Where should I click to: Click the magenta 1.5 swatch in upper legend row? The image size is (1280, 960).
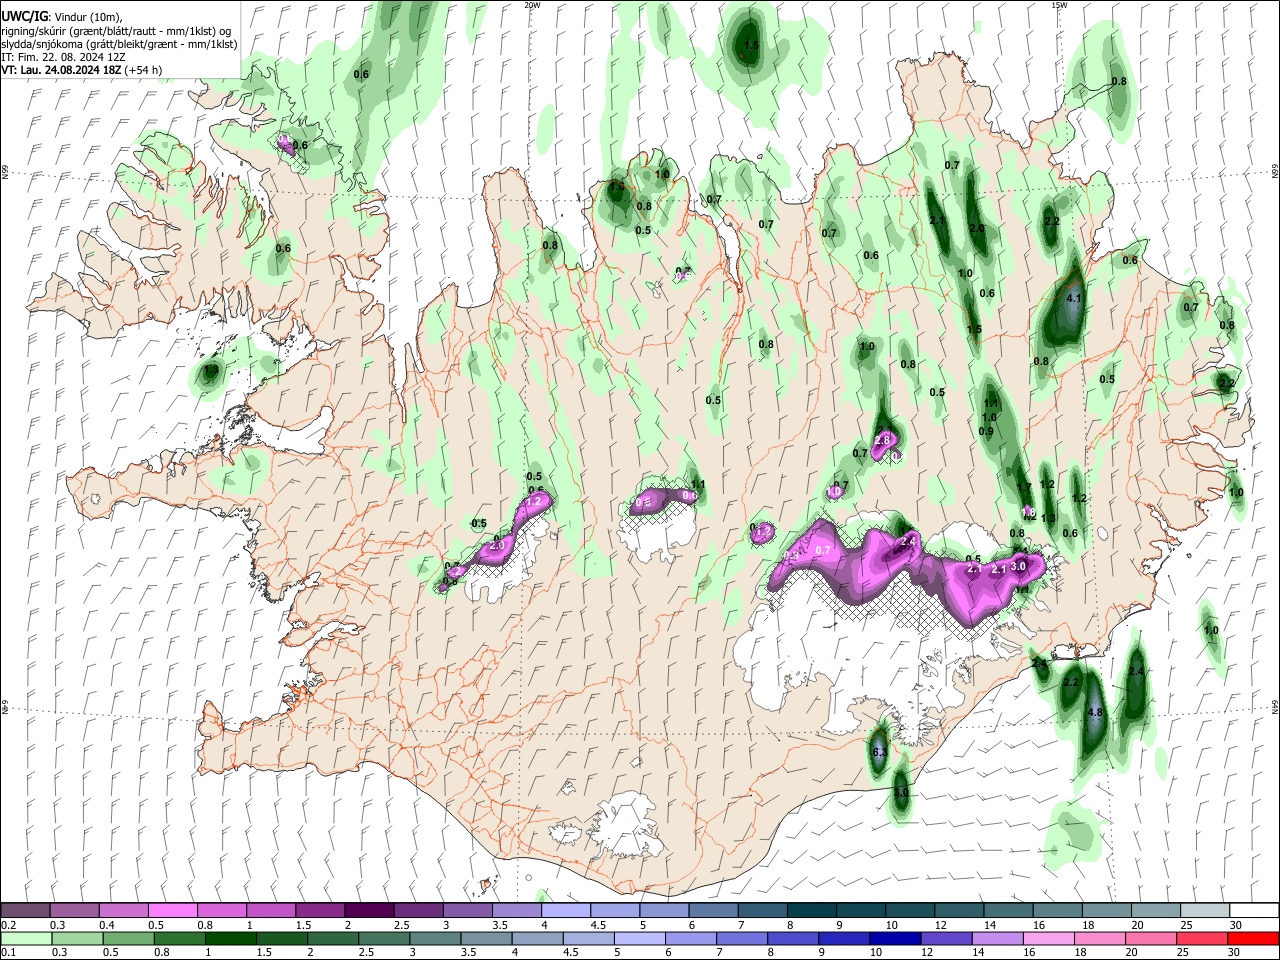(x=319, y=910)
